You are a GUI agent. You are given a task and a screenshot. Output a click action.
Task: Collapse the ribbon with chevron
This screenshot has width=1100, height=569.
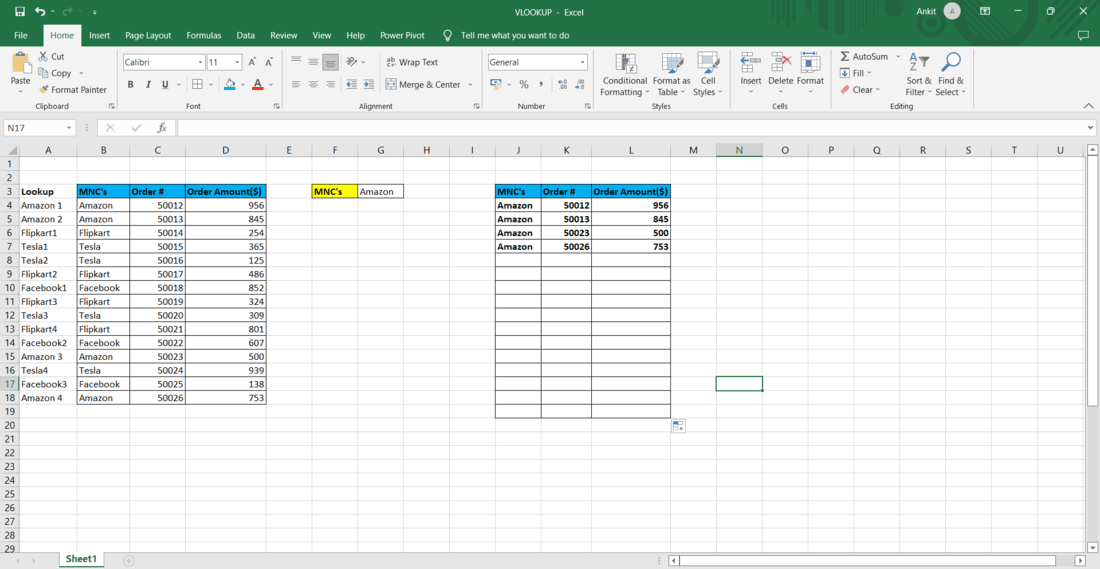pos(1088,106)
